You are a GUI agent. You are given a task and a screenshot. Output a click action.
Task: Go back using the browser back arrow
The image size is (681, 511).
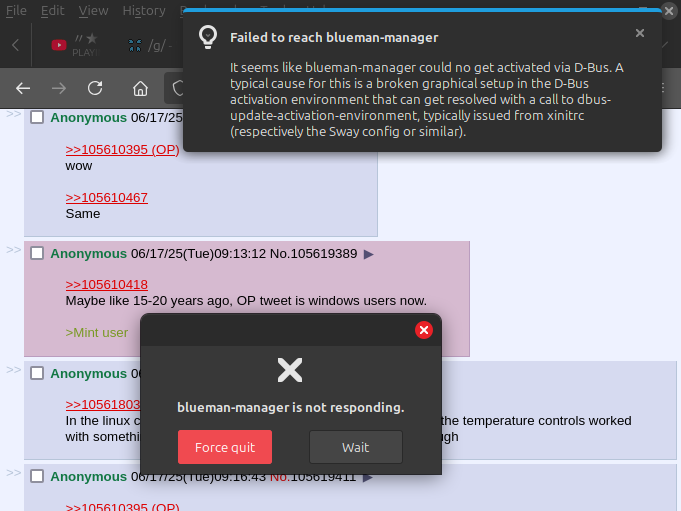(x=23, y=89)
